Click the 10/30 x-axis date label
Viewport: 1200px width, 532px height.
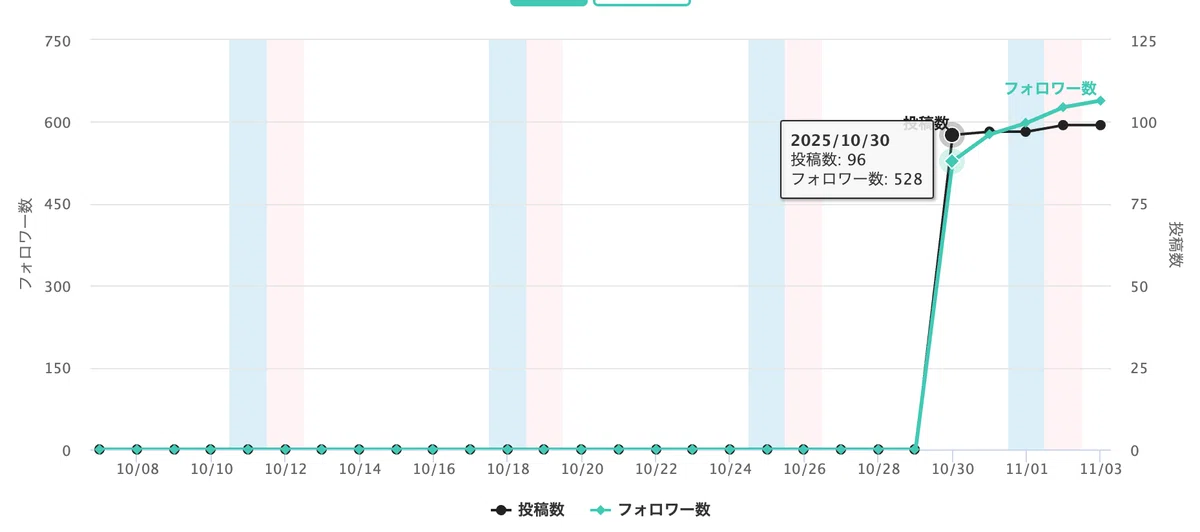tap(952, 468)
